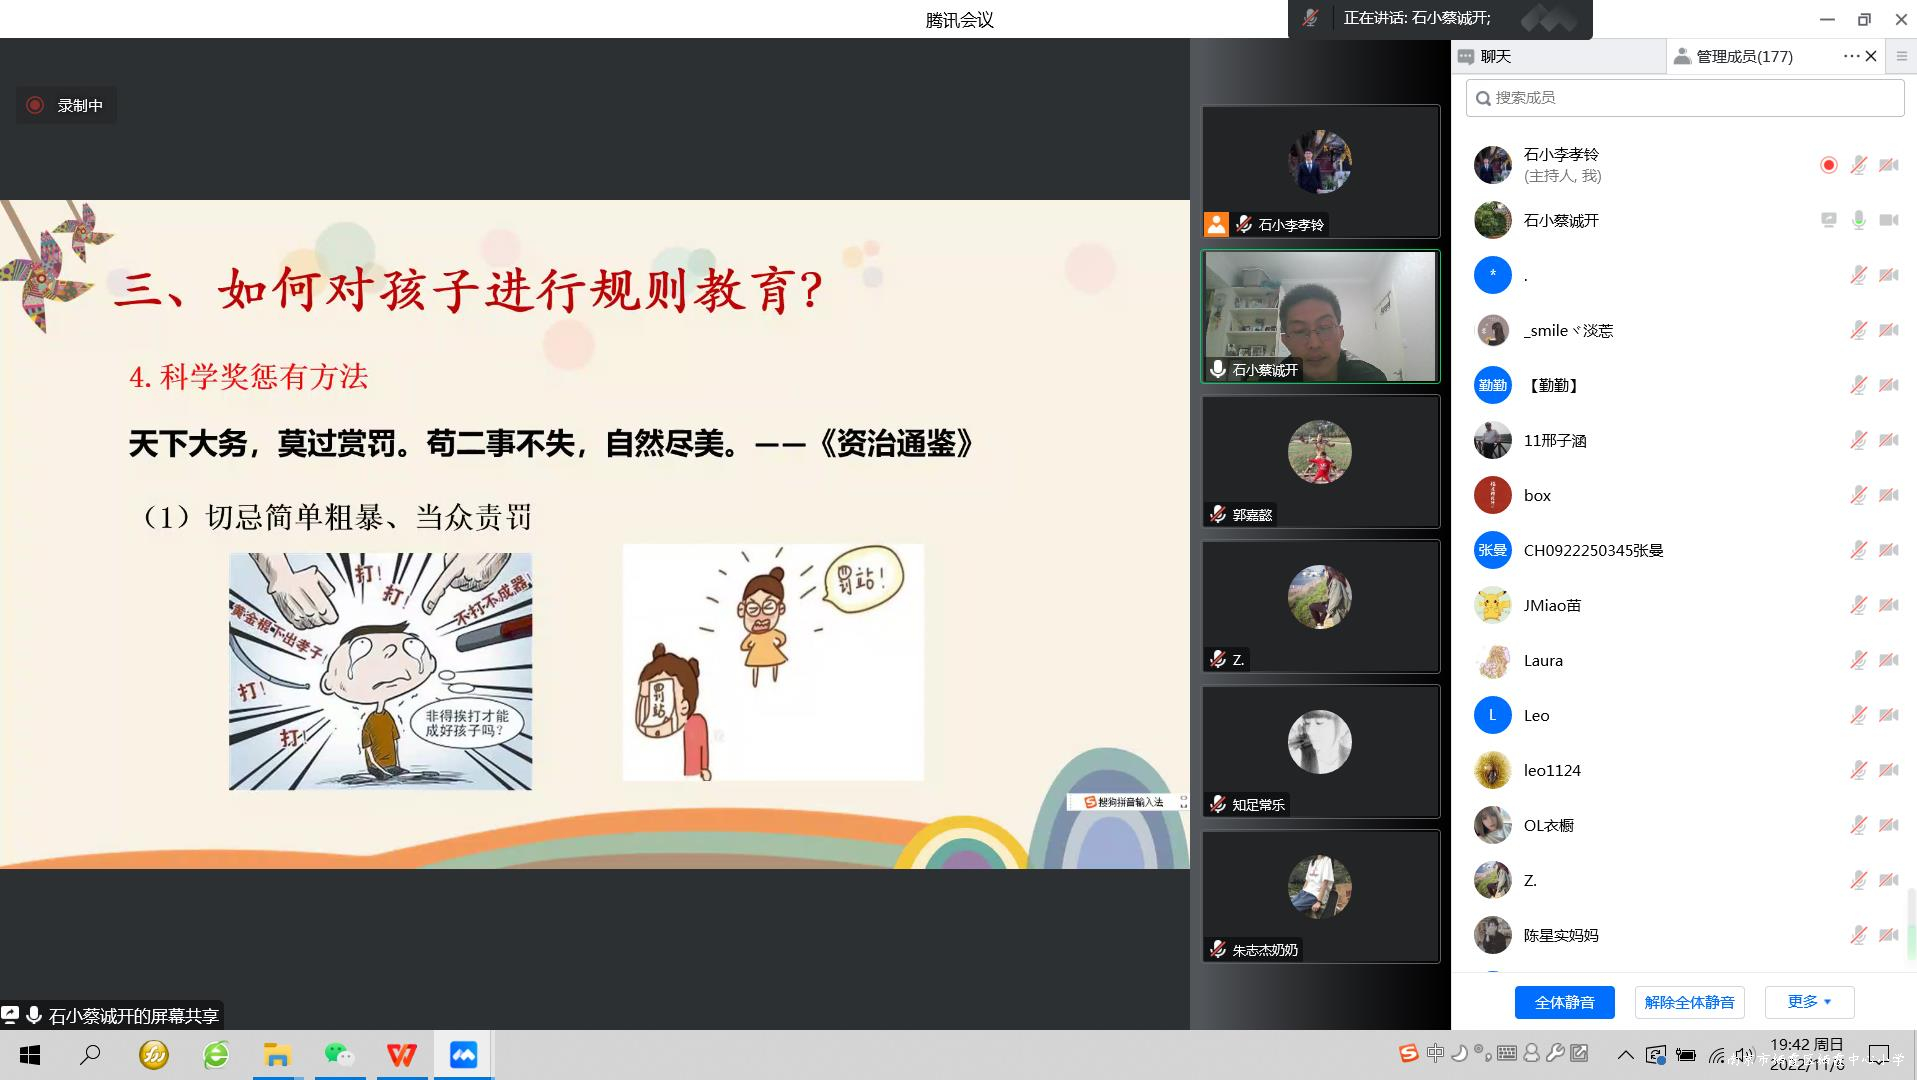Toggle camera for member Leo
This screenshot has width=1917, height=1080.
tap(1888, 715)
